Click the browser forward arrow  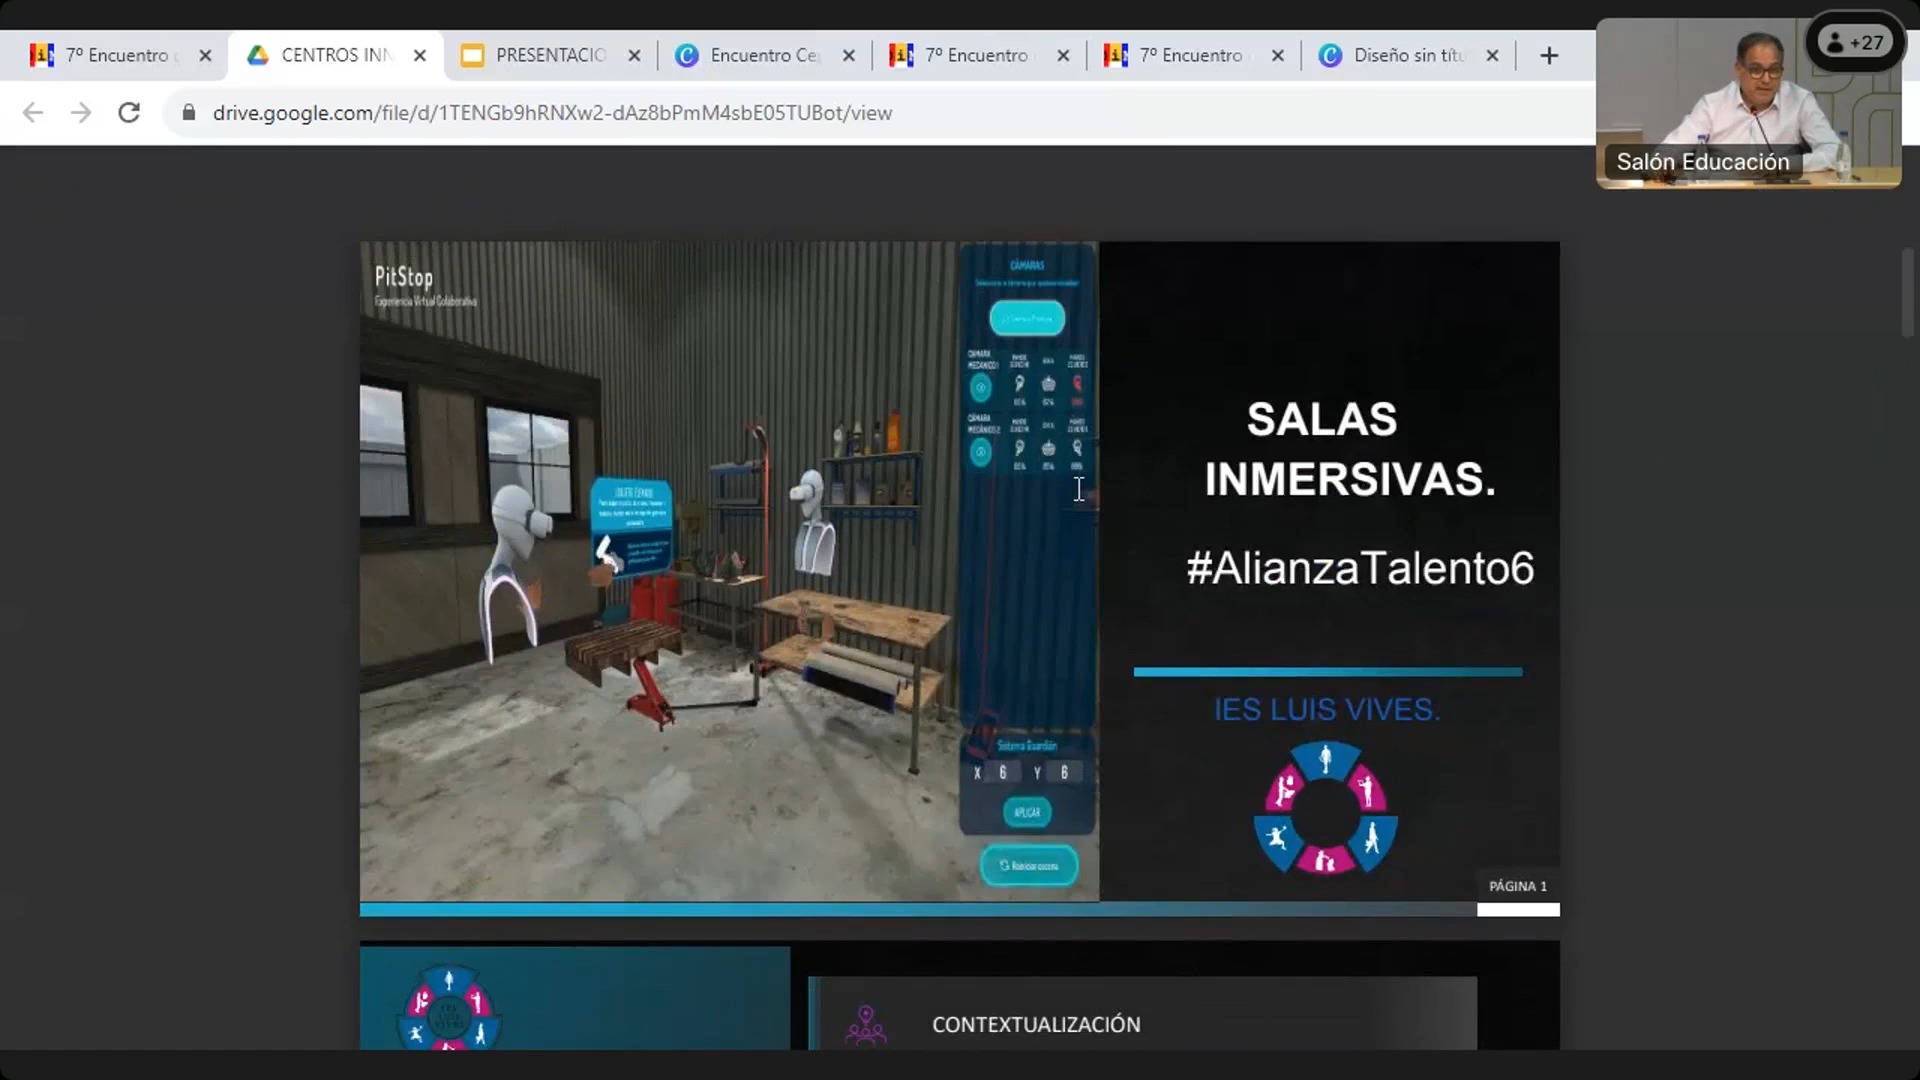pyautogui.click(x=81, y=113)
